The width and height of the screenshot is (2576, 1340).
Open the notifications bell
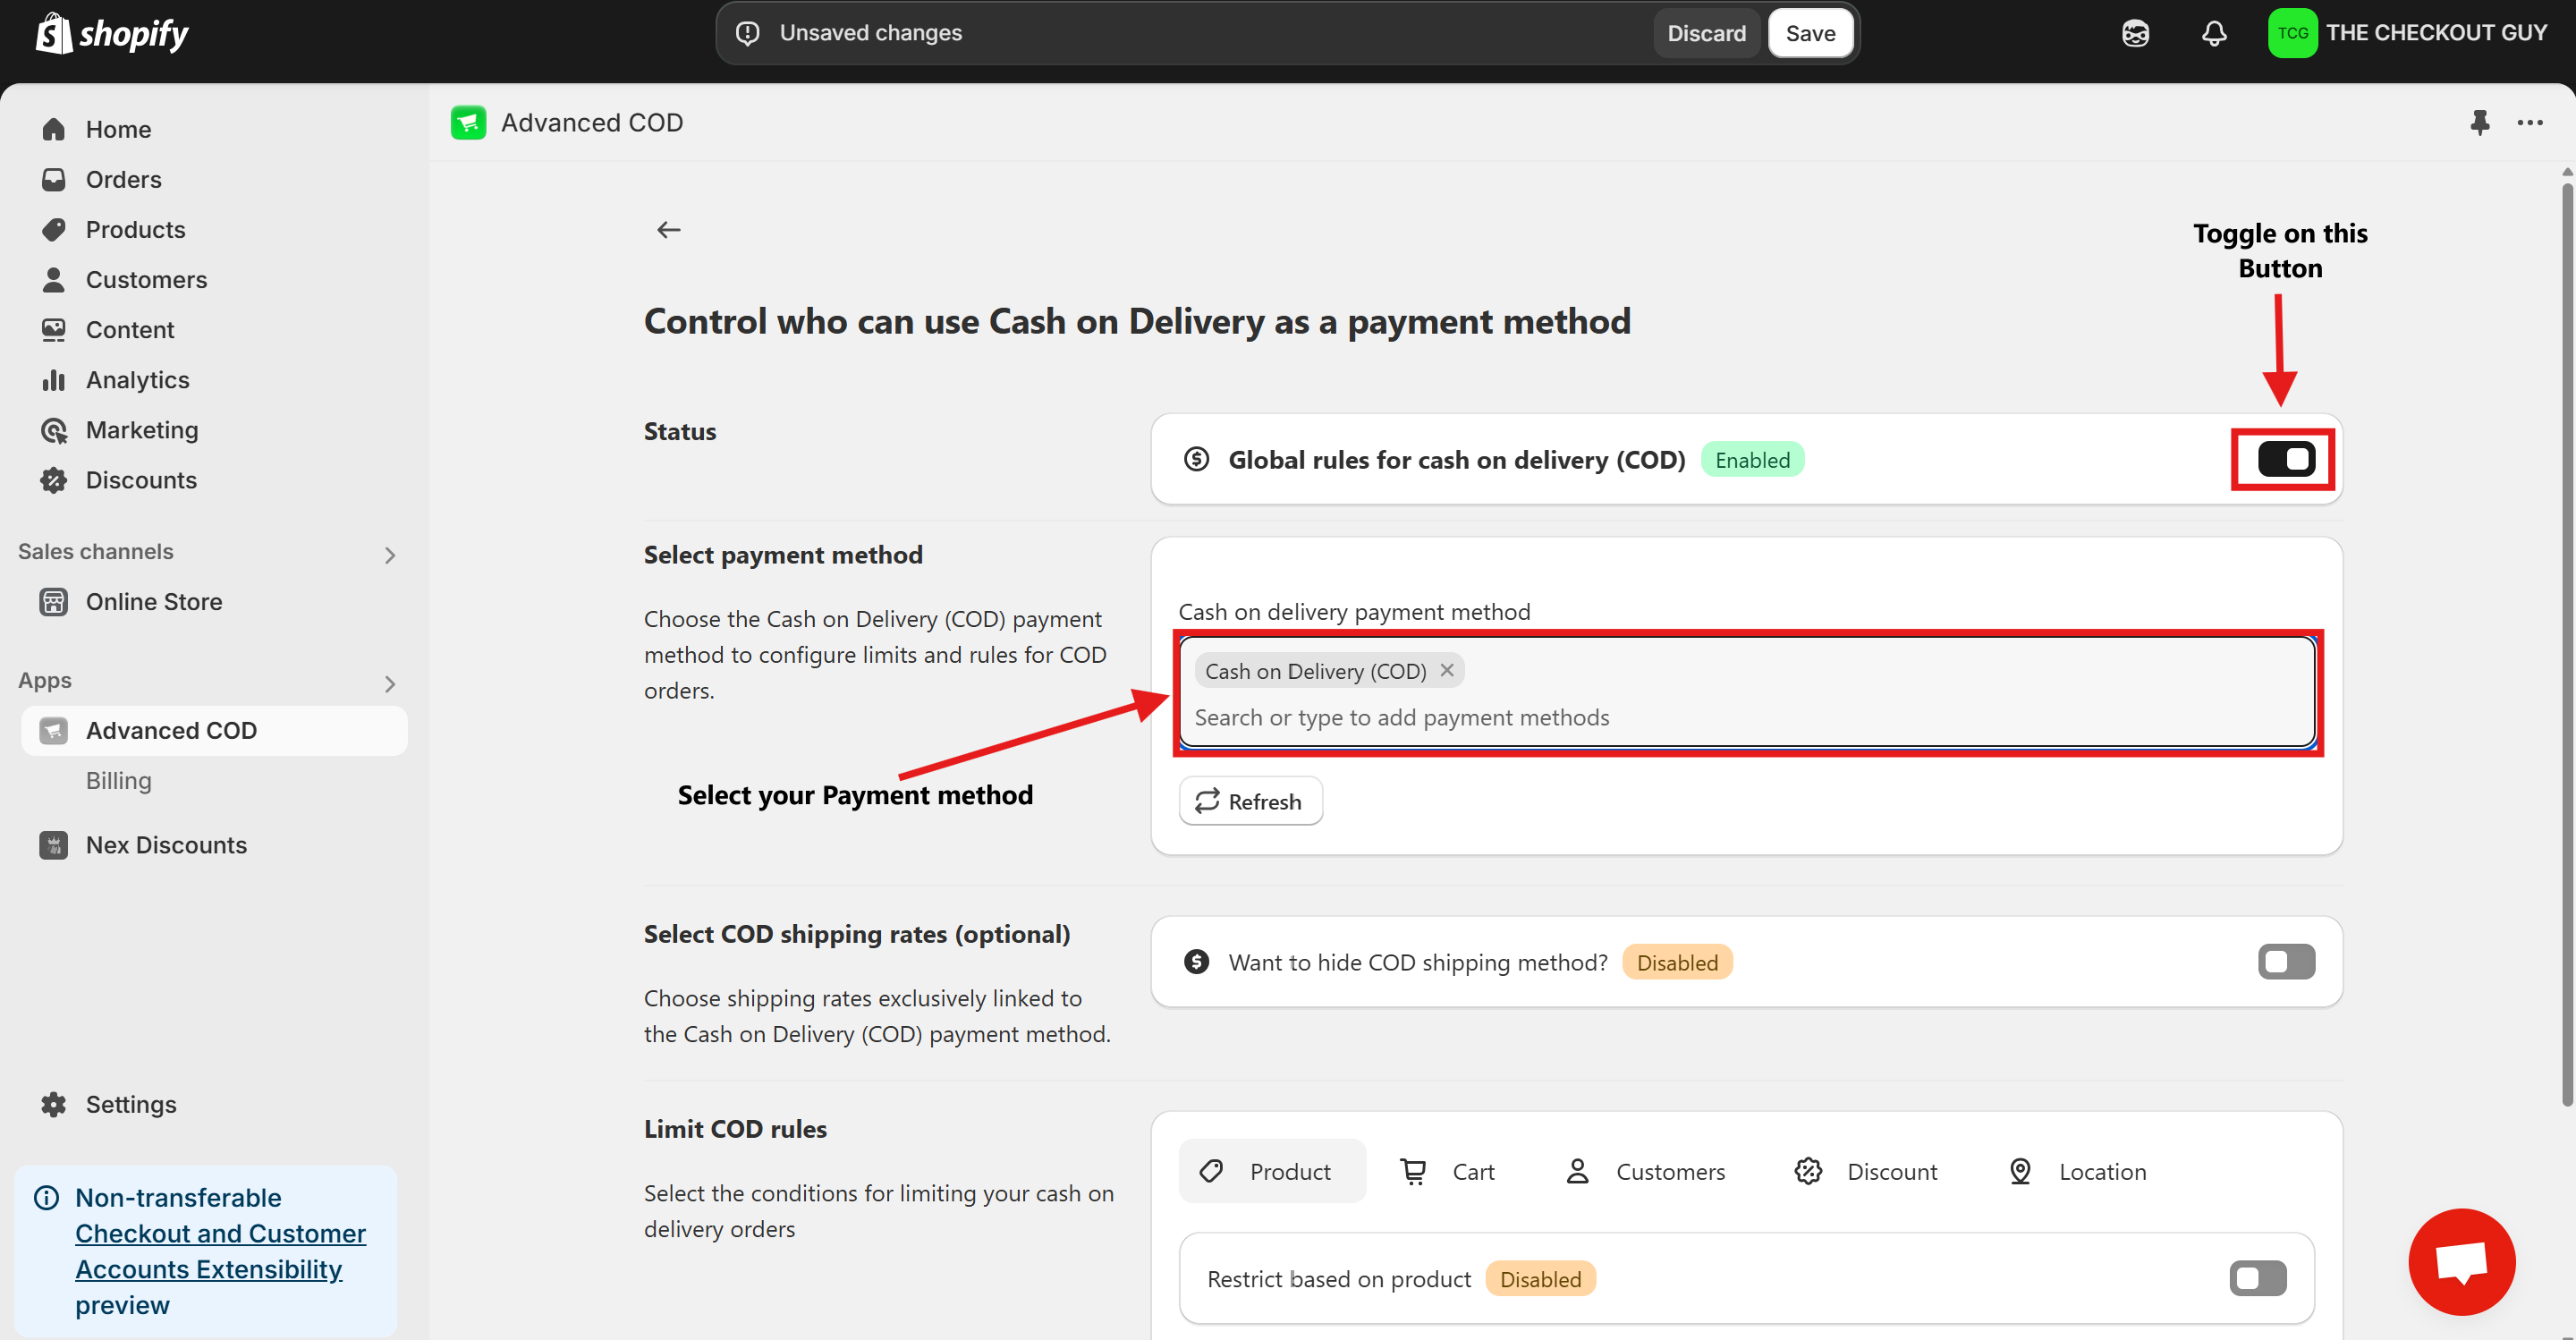2214,33
